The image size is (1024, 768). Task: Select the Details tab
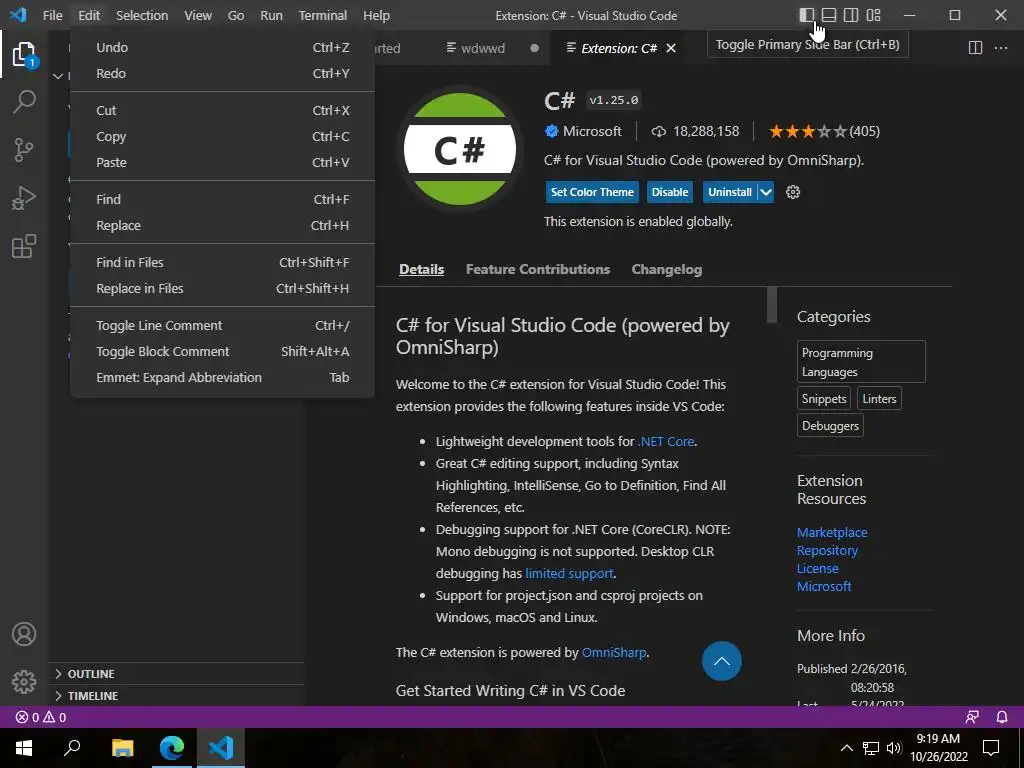click(421, 269)
